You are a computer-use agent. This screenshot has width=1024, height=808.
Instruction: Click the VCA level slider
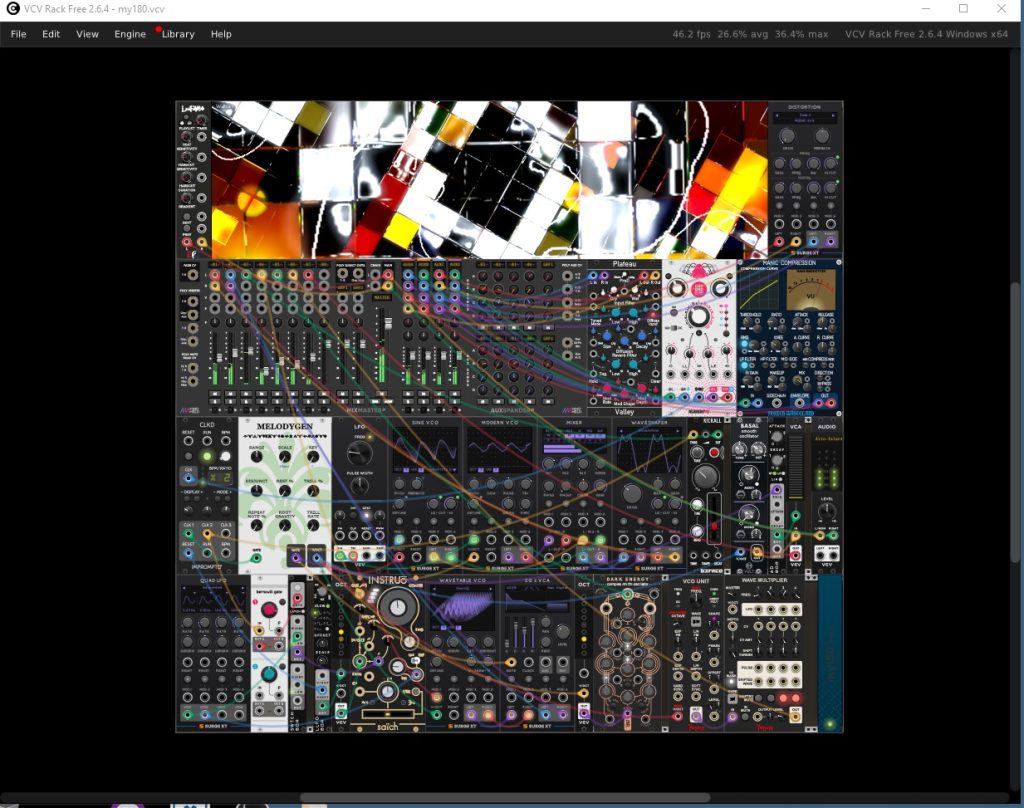click(x=795, y=467)
